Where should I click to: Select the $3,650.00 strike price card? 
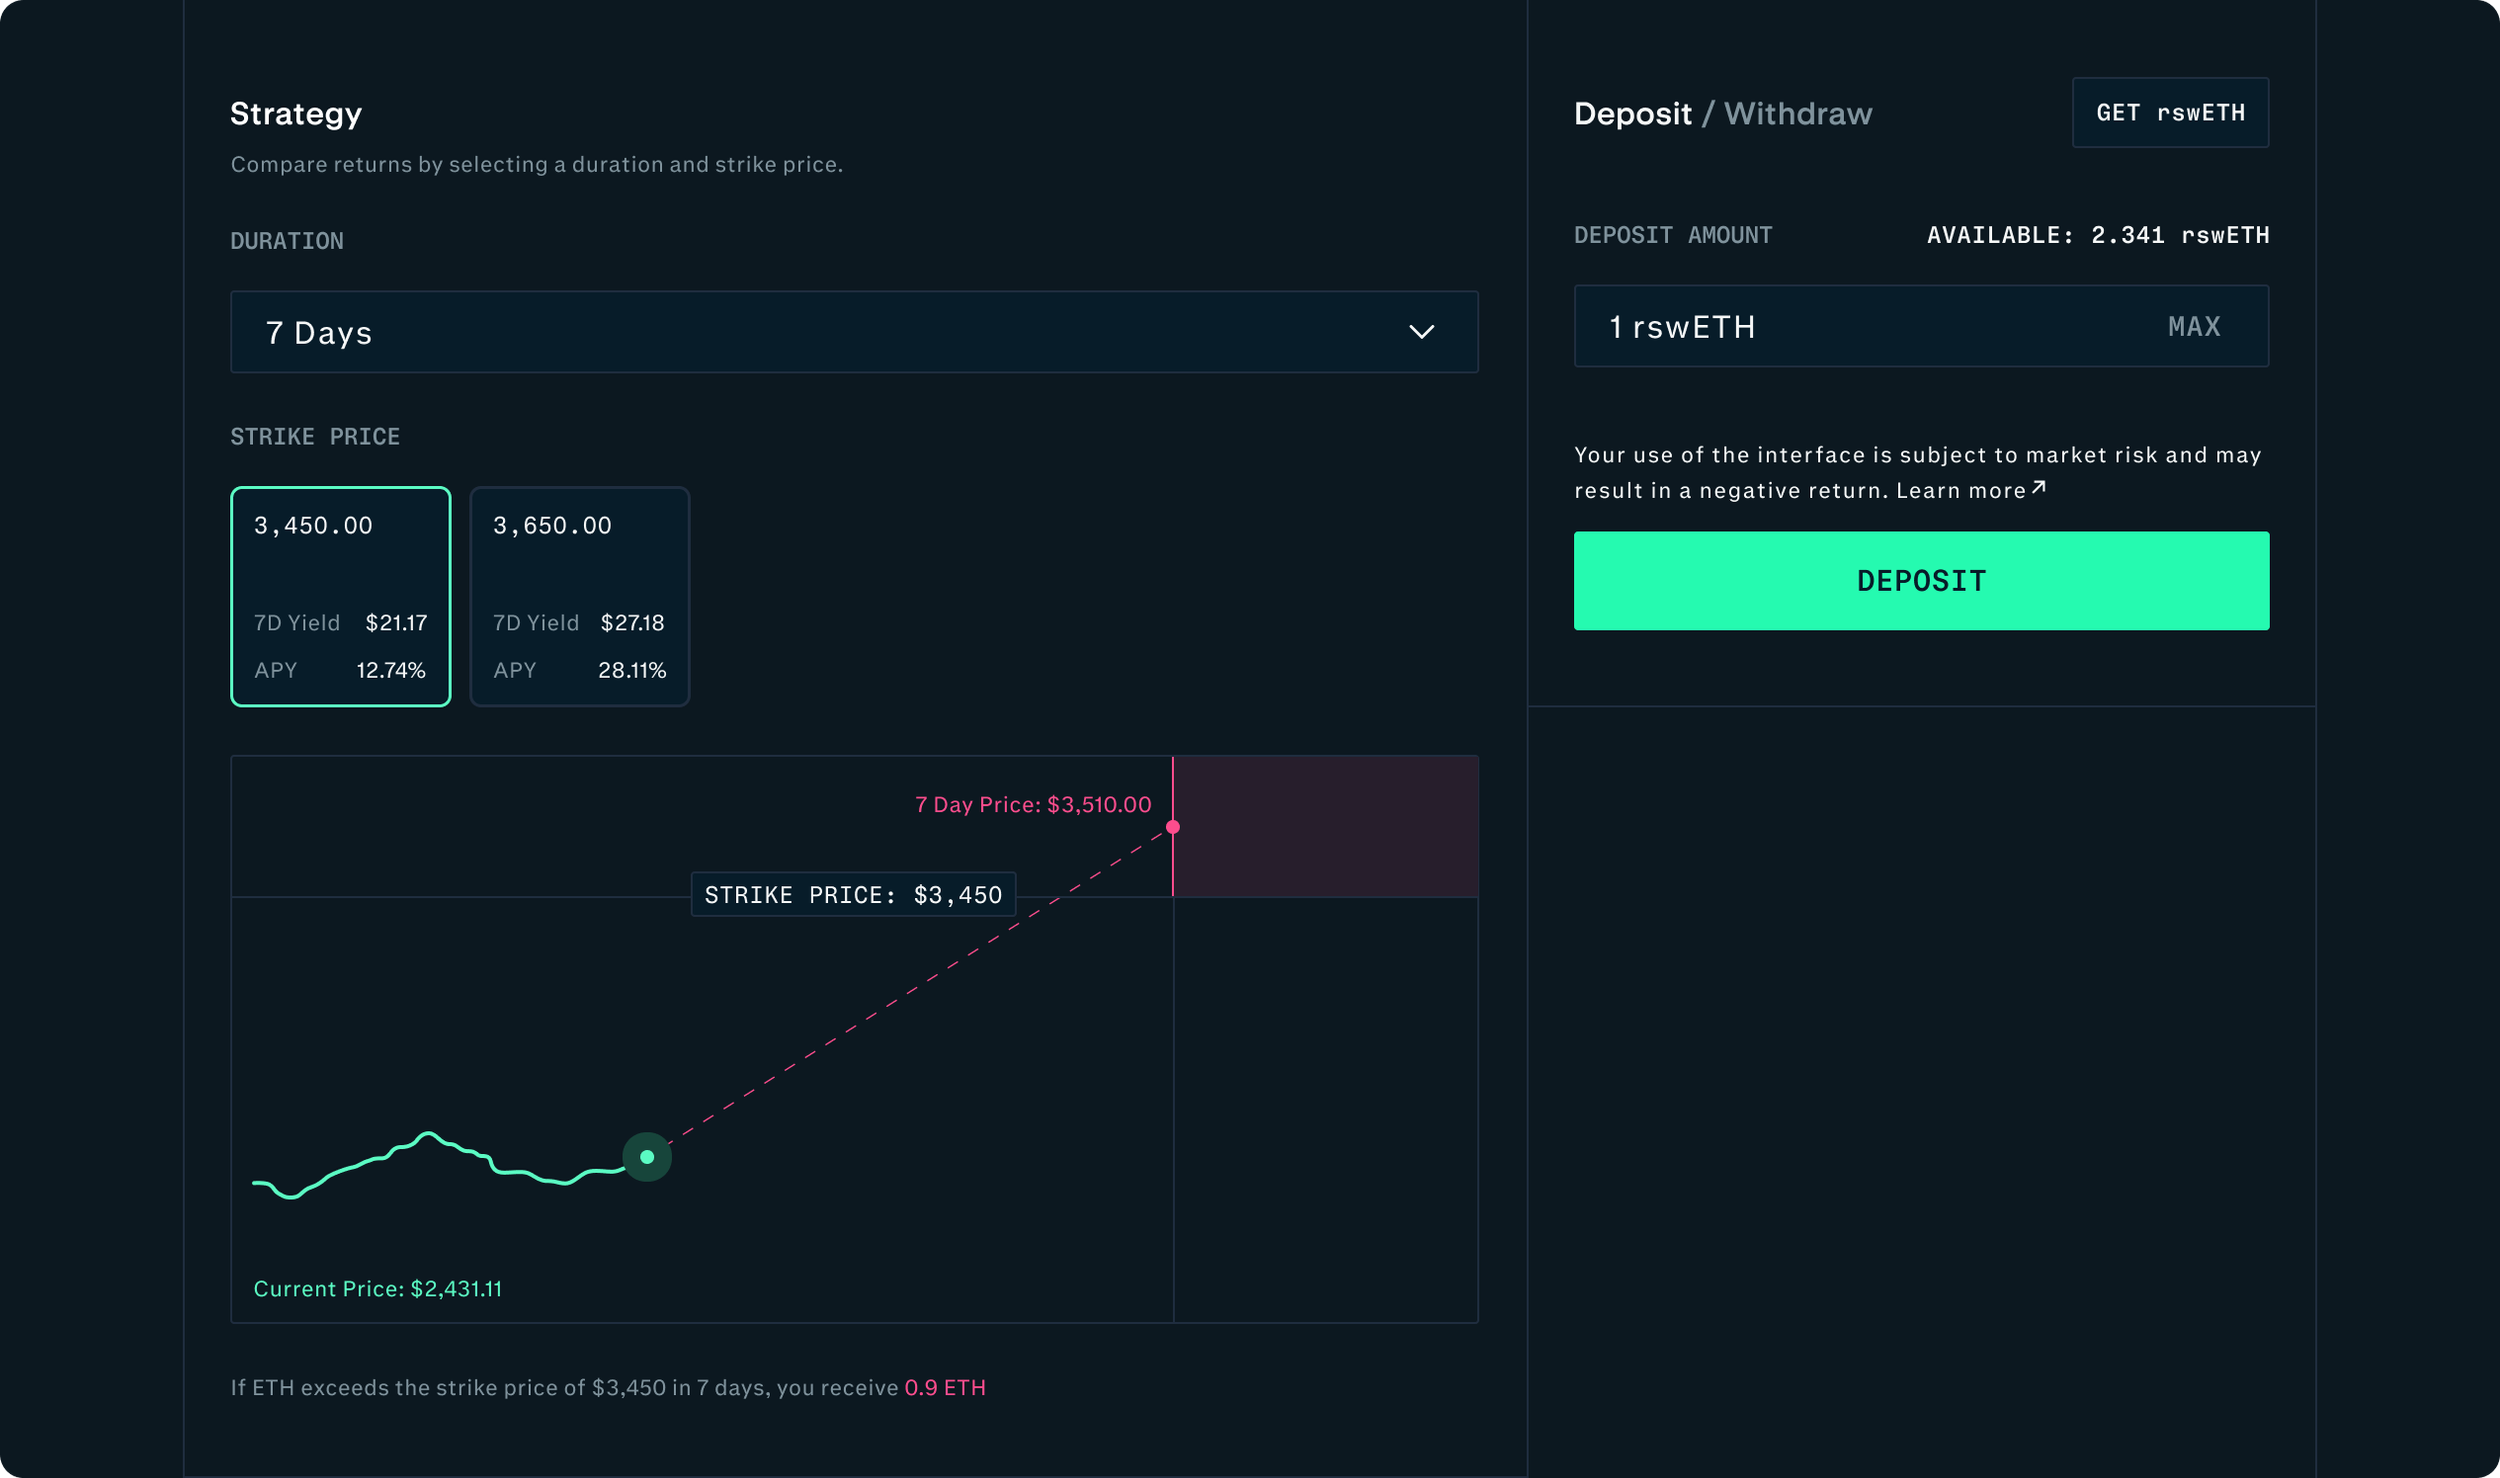pyautogui.click(x=579, y=597)
